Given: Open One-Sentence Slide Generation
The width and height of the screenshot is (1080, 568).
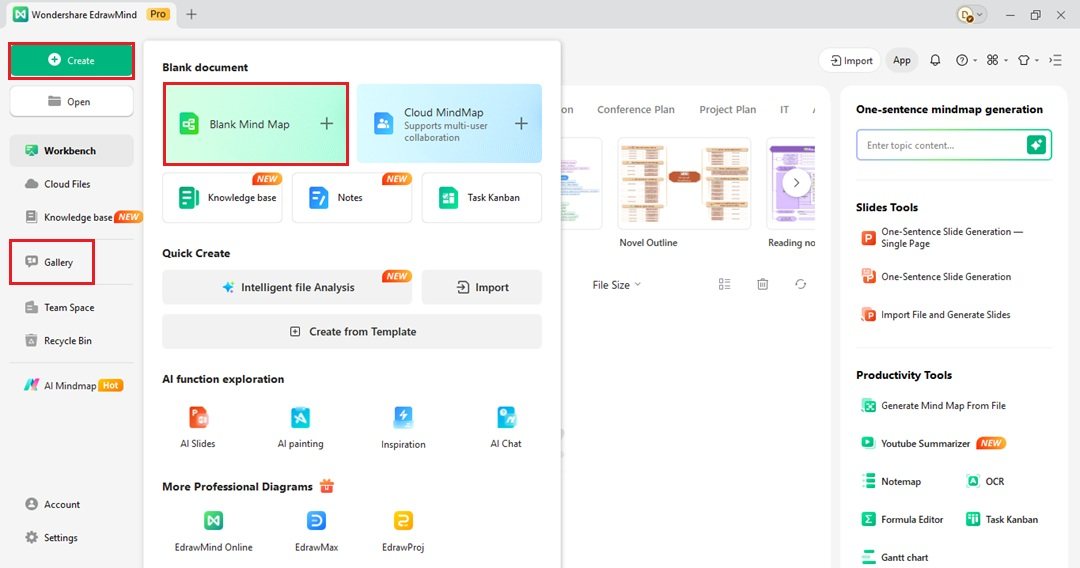Looking at the screenshot, I should tap(936, 276).
